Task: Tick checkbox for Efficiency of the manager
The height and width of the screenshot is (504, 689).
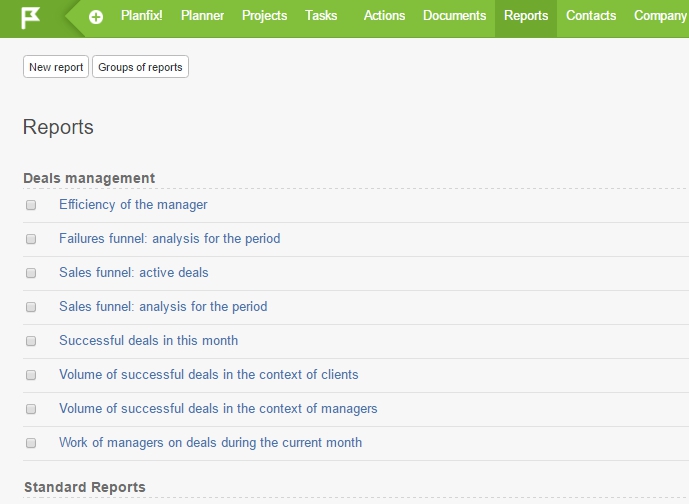Action: 31,205
